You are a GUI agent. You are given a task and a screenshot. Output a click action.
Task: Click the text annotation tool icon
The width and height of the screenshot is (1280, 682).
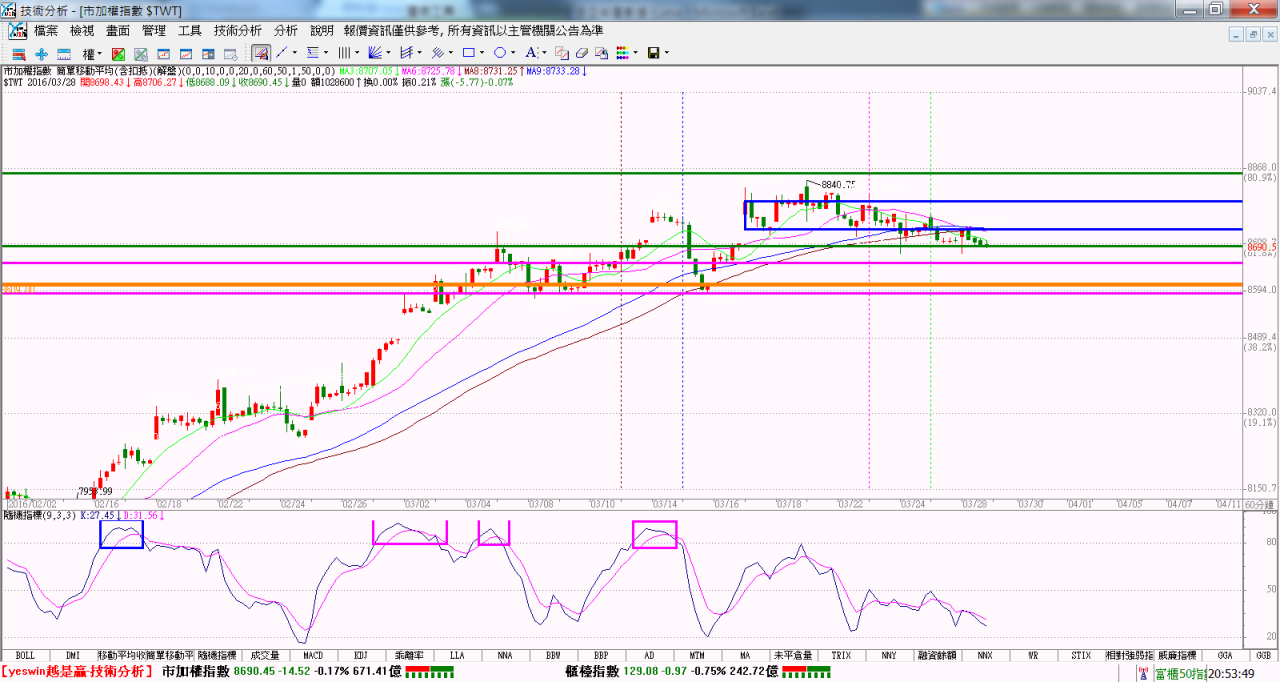(x=531, y=53)
